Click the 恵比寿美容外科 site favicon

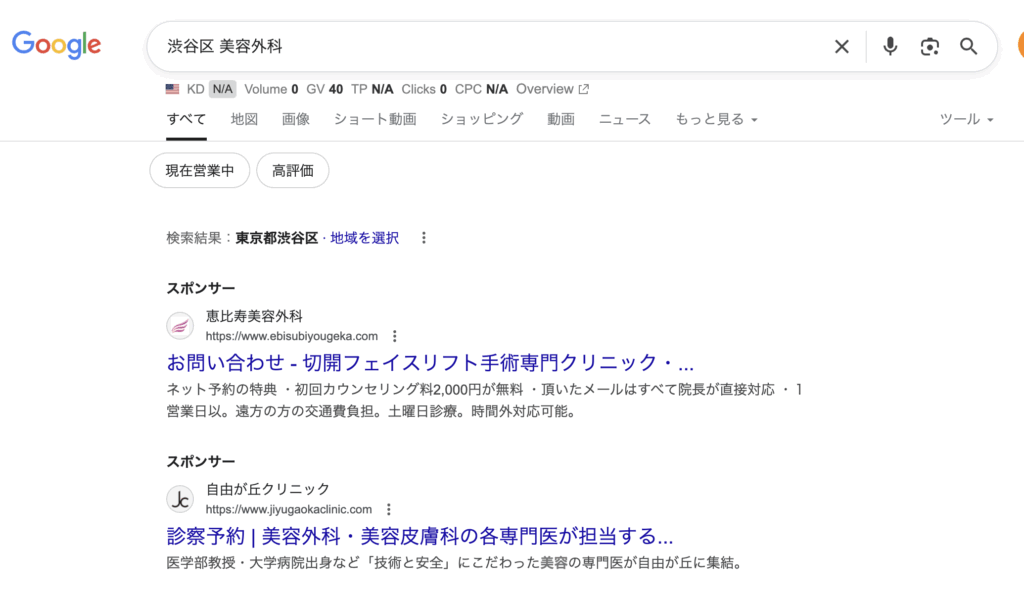(x=180, y=326)
